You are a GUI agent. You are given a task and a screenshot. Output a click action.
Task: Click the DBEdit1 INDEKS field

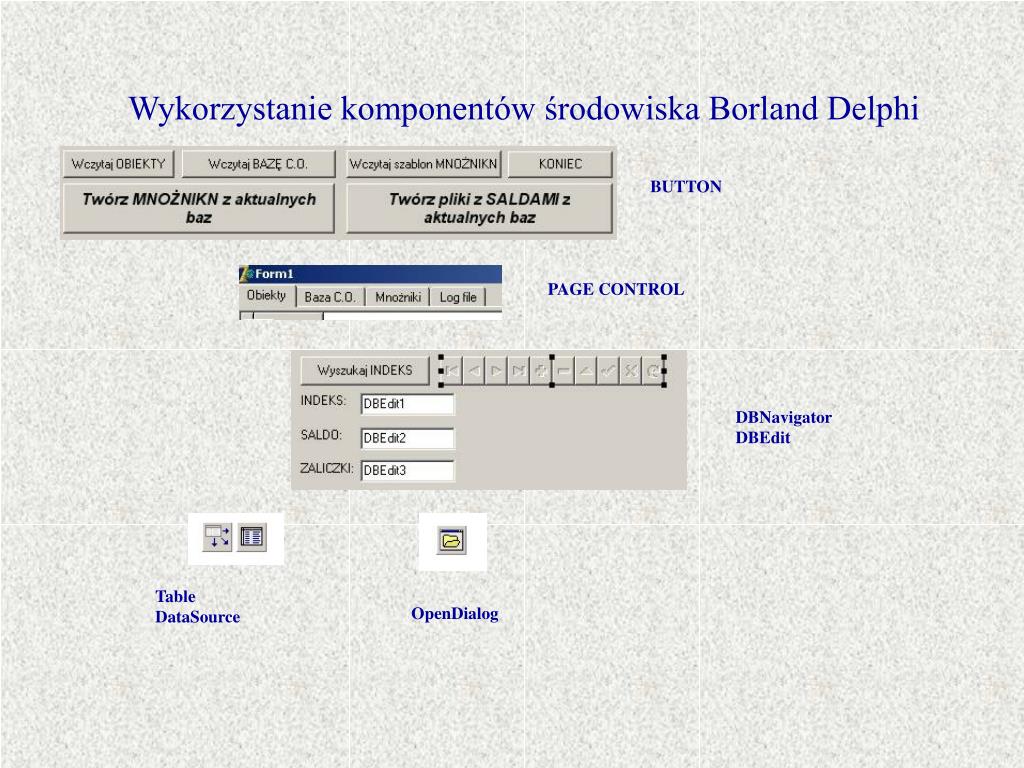click(408, 404)
